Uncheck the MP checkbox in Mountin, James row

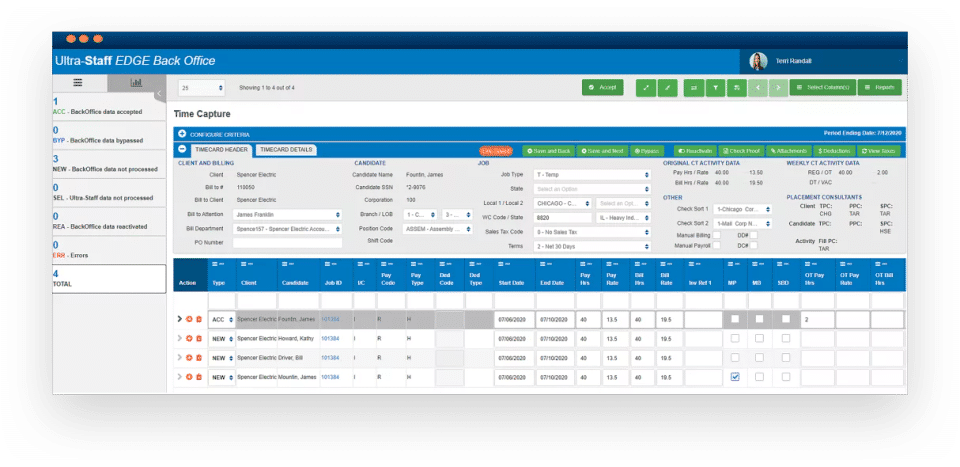[735, 377]
